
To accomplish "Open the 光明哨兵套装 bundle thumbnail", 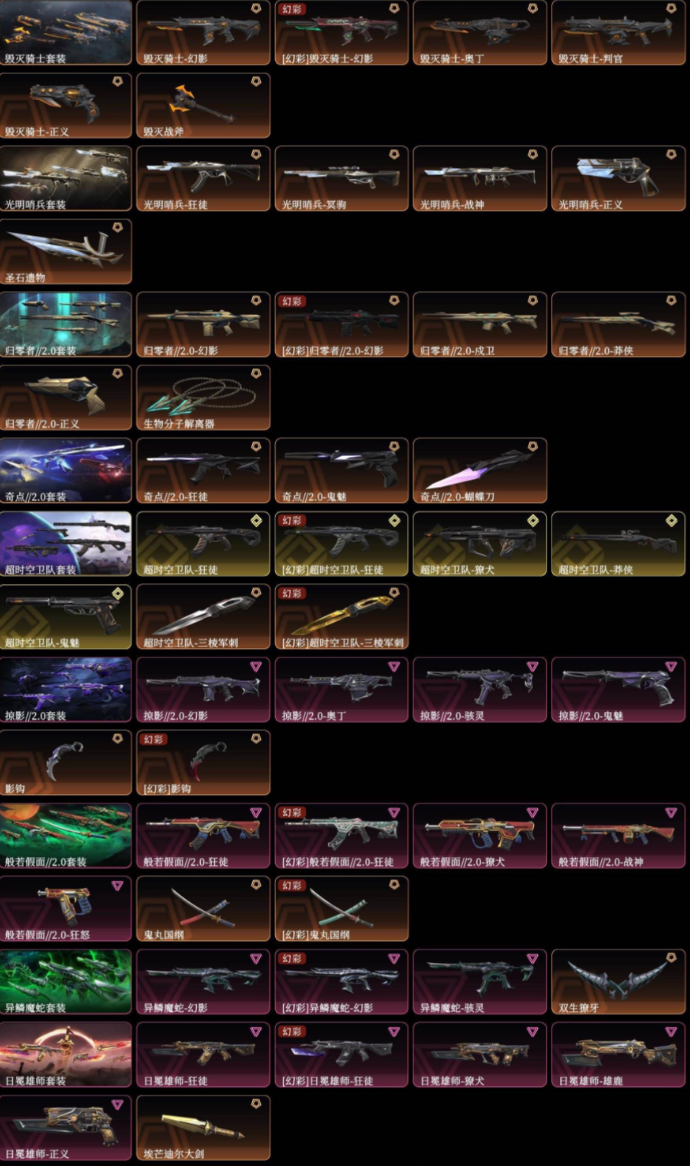I will 65,178.
